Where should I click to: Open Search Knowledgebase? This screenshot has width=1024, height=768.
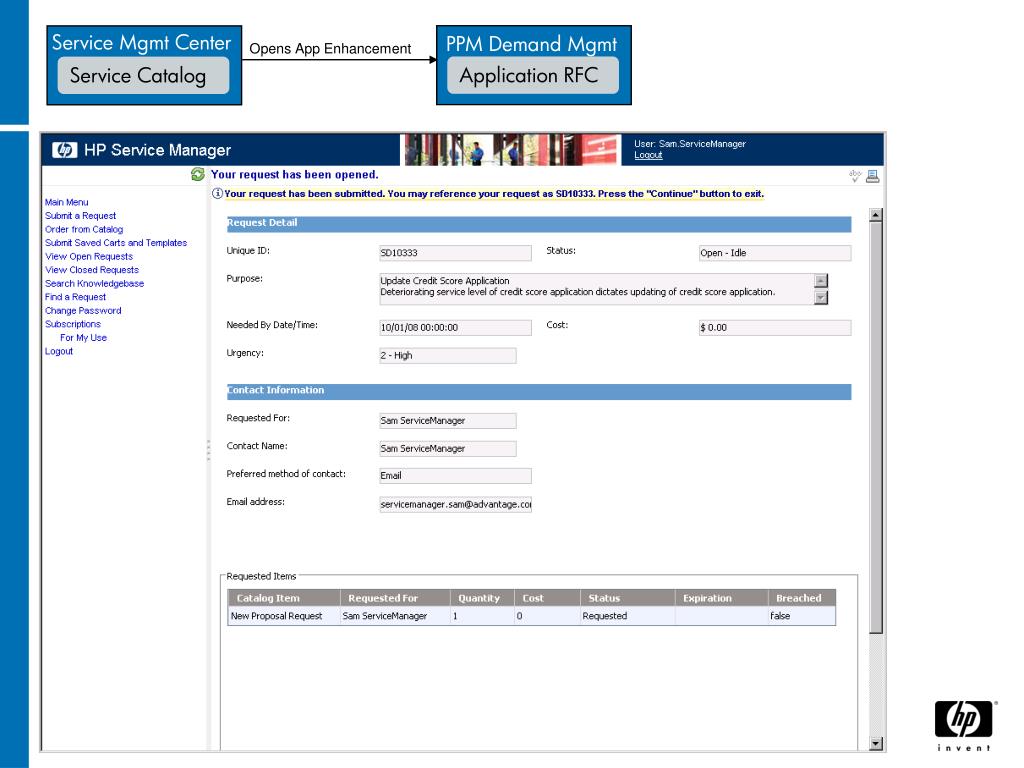point(95,283)
